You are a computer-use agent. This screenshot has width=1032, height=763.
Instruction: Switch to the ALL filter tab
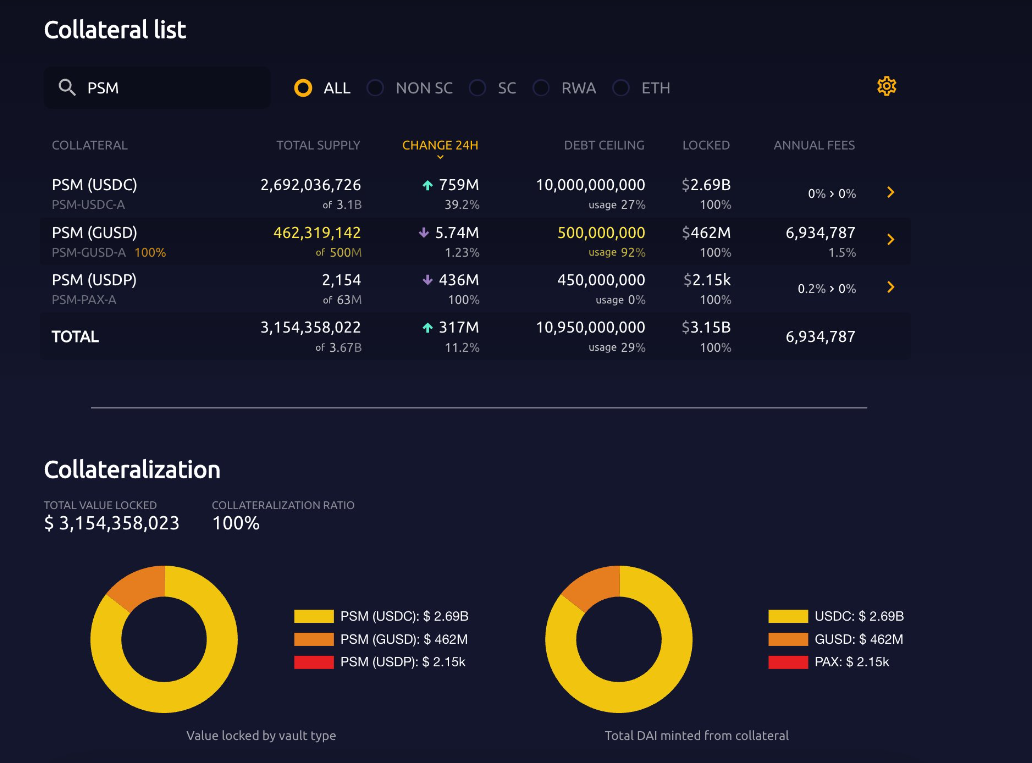pyautogui.click(x=303, y=88)
